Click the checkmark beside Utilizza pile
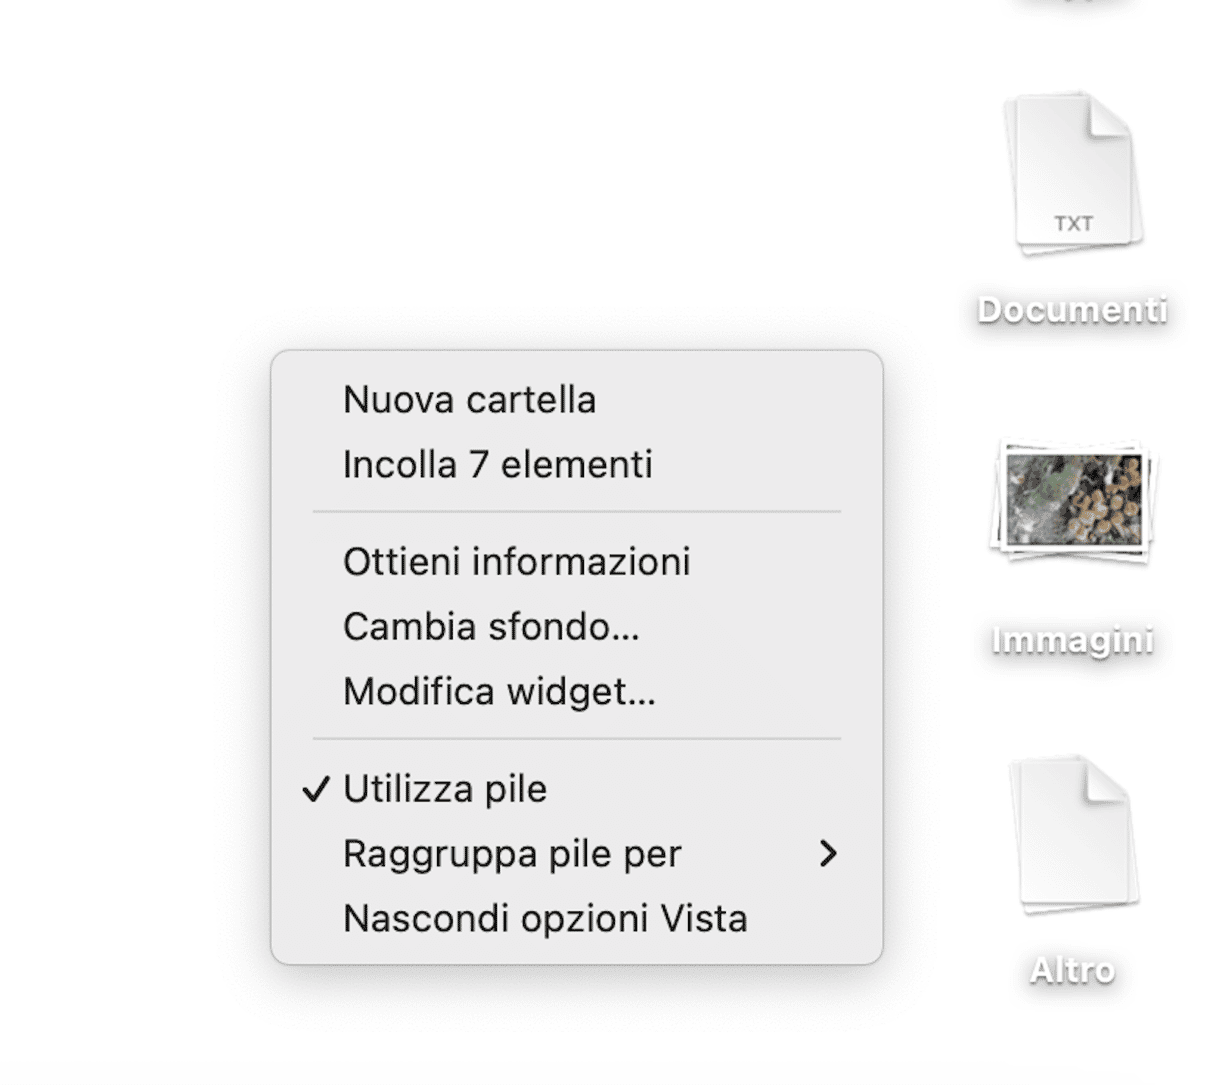Image resolution: width=1216 pixels, height=1085 pixels. coord(315,789)
